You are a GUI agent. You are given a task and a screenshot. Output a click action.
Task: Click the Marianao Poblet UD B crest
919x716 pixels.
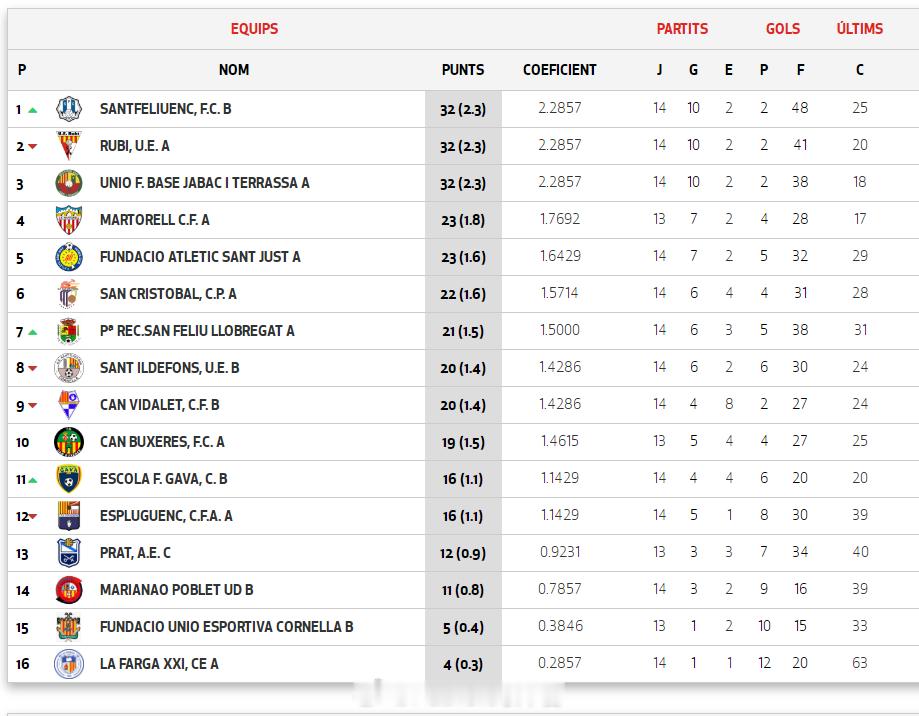[69, 590]
